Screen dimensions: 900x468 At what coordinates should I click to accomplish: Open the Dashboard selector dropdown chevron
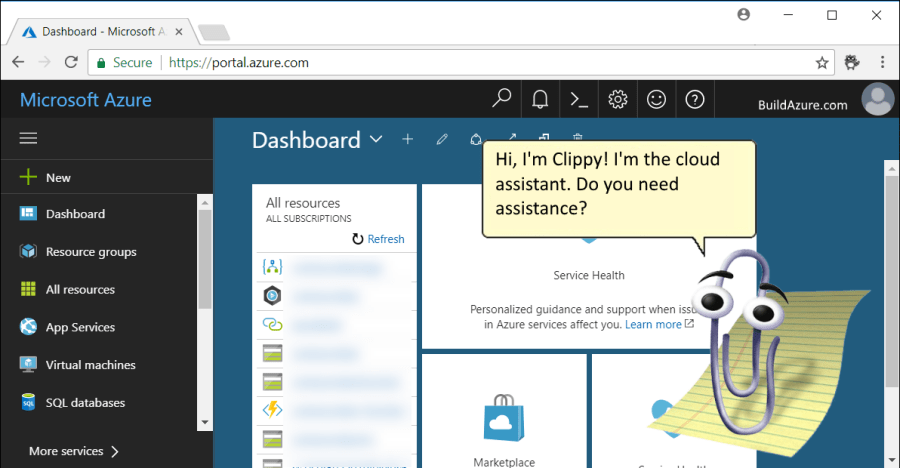[376, 139]
